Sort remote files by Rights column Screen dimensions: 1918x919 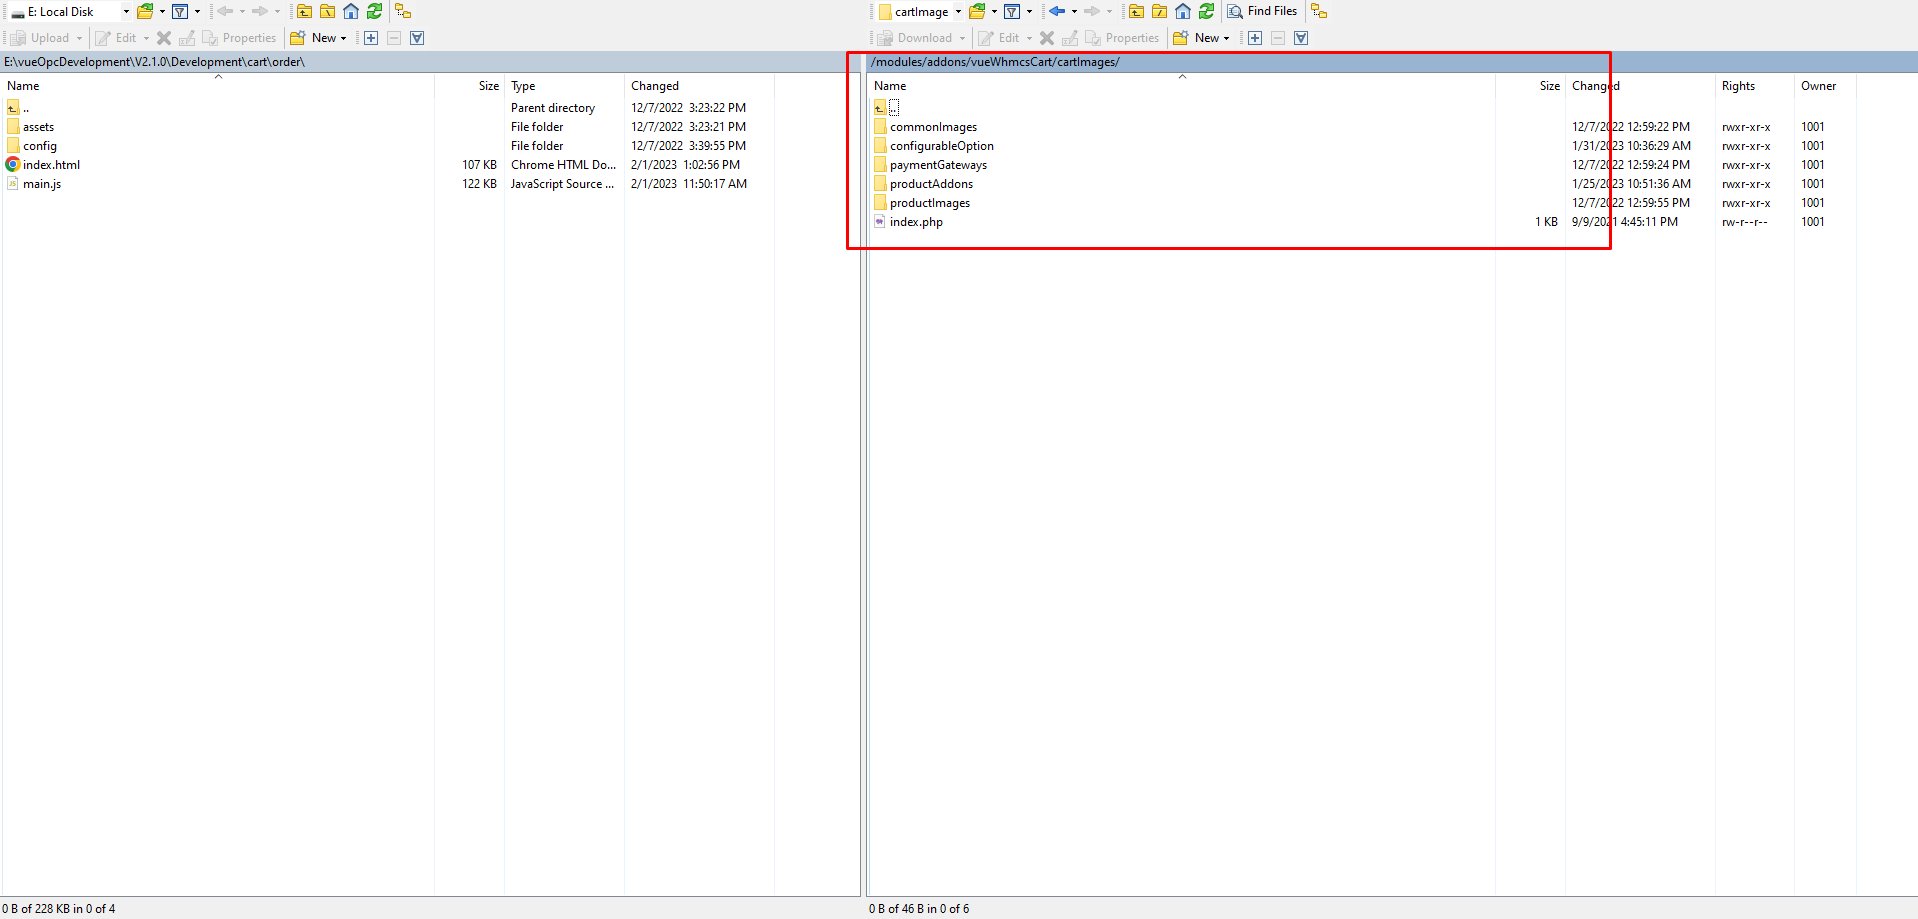tap(1738, 86)
